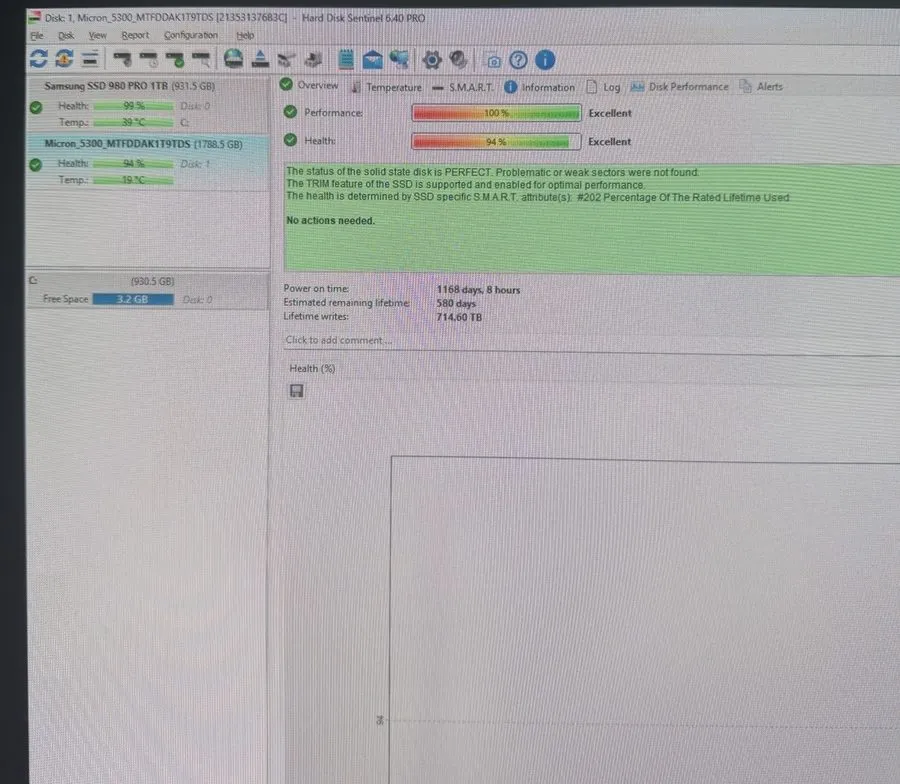This screenshot has width=900, height=784.
Task: Click the camera screenshot toolbar icon
Action: (493, 61)
